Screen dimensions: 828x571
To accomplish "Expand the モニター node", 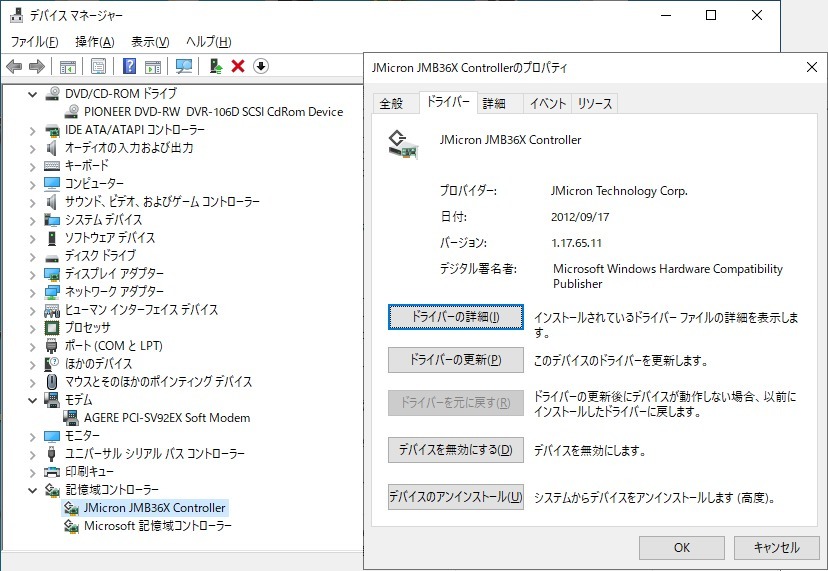I will [33, 436].
